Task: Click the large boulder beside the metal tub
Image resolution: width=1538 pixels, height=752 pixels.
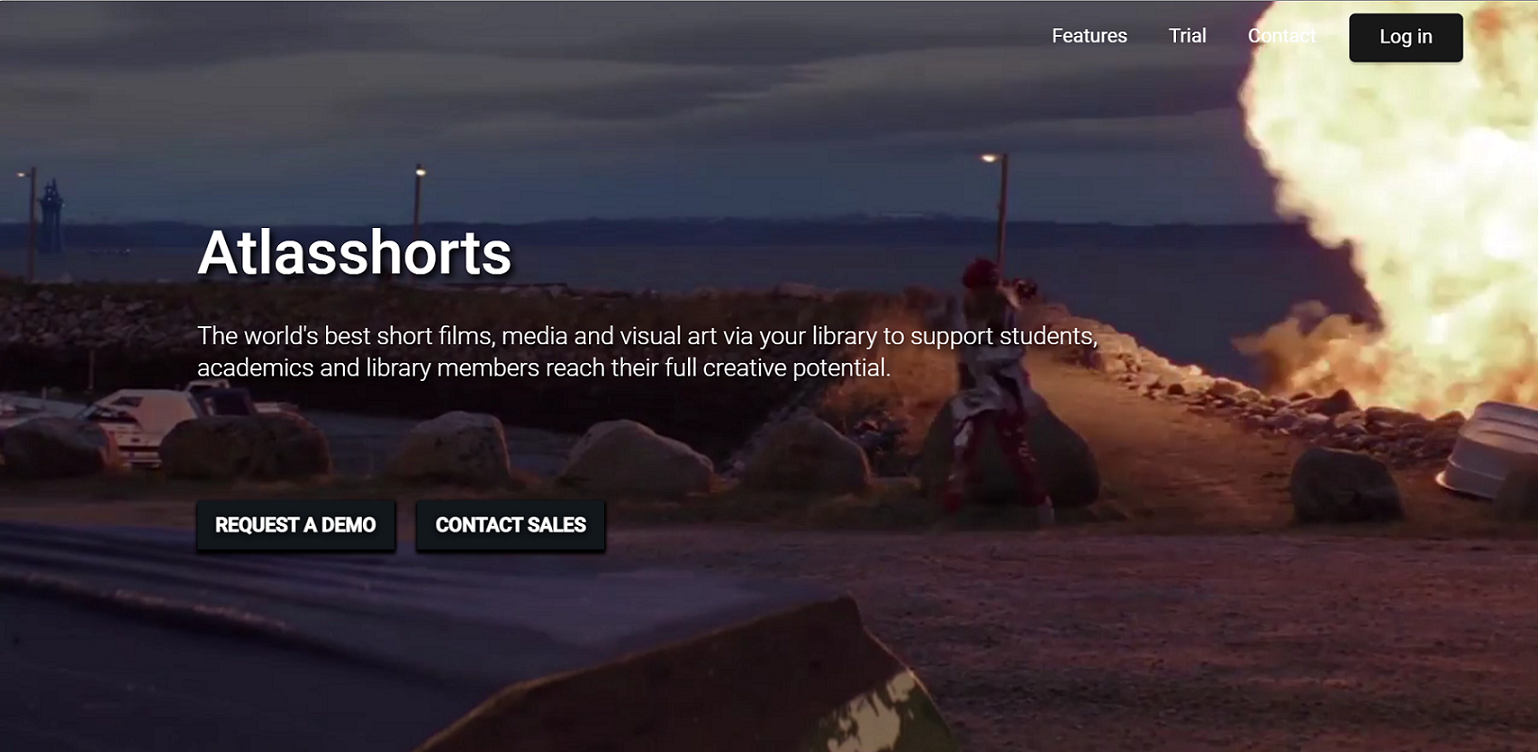Action: click(x=1345, y=484)
